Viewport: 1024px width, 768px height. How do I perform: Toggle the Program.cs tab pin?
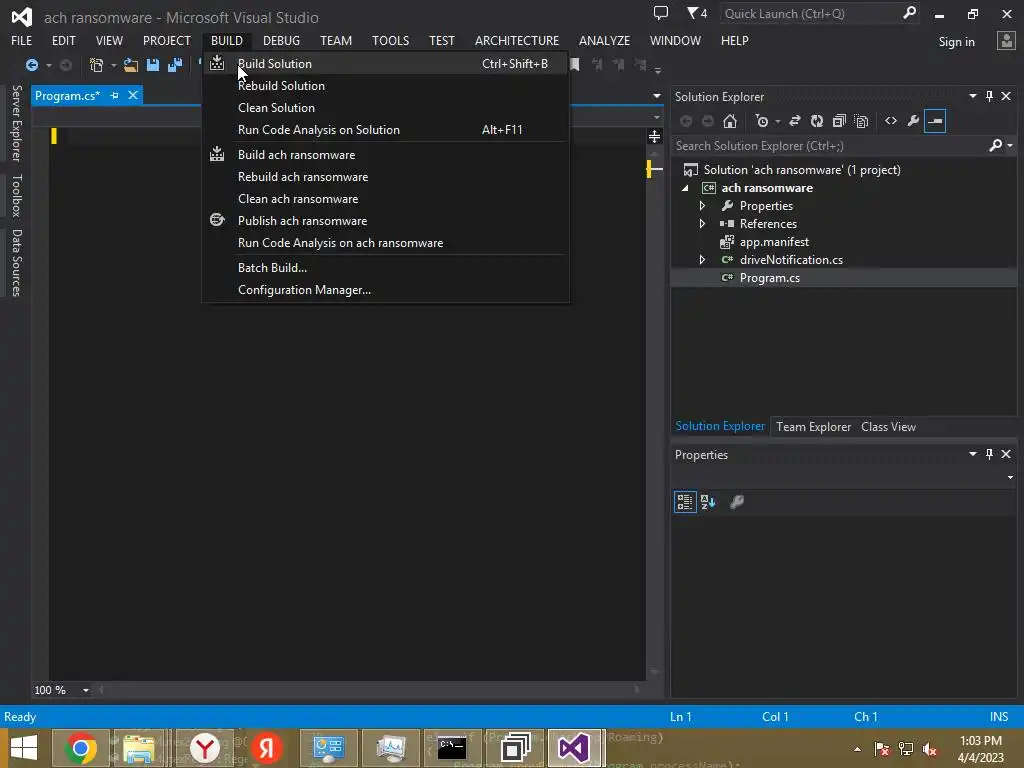click(x=115, y=95)
